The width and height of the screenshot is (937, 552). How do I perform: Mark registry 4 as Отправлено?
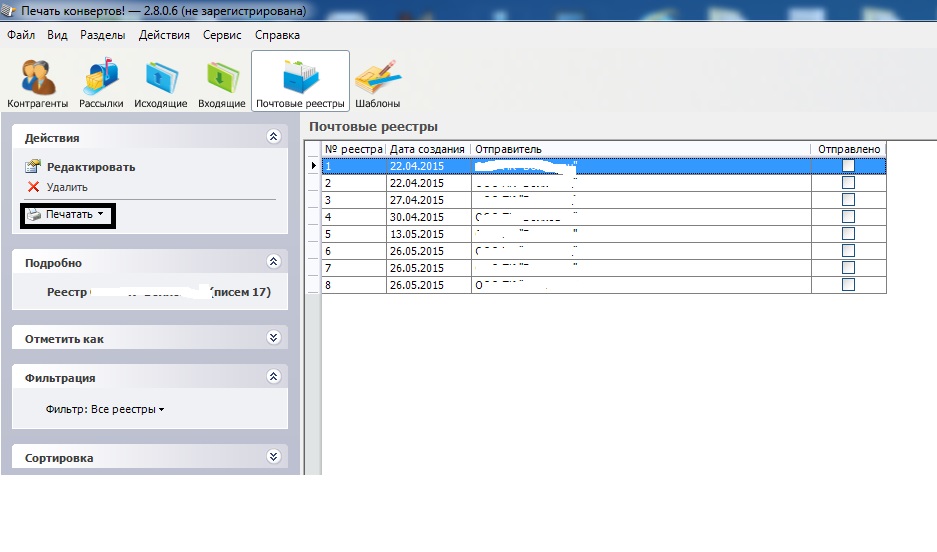click(848, 217)
